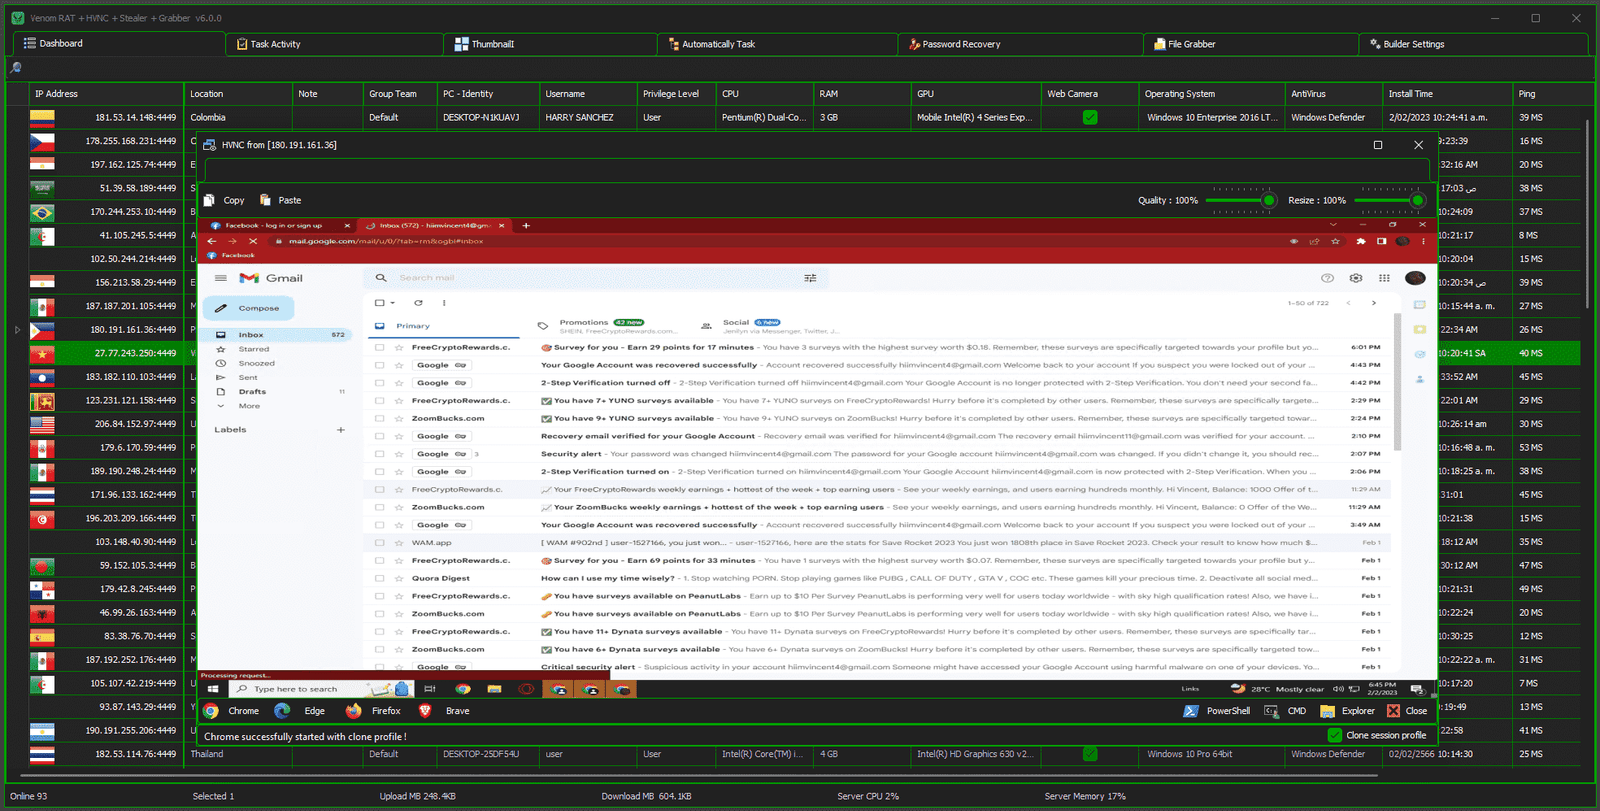Click Copy icon in HVNC window

[209, 200]
